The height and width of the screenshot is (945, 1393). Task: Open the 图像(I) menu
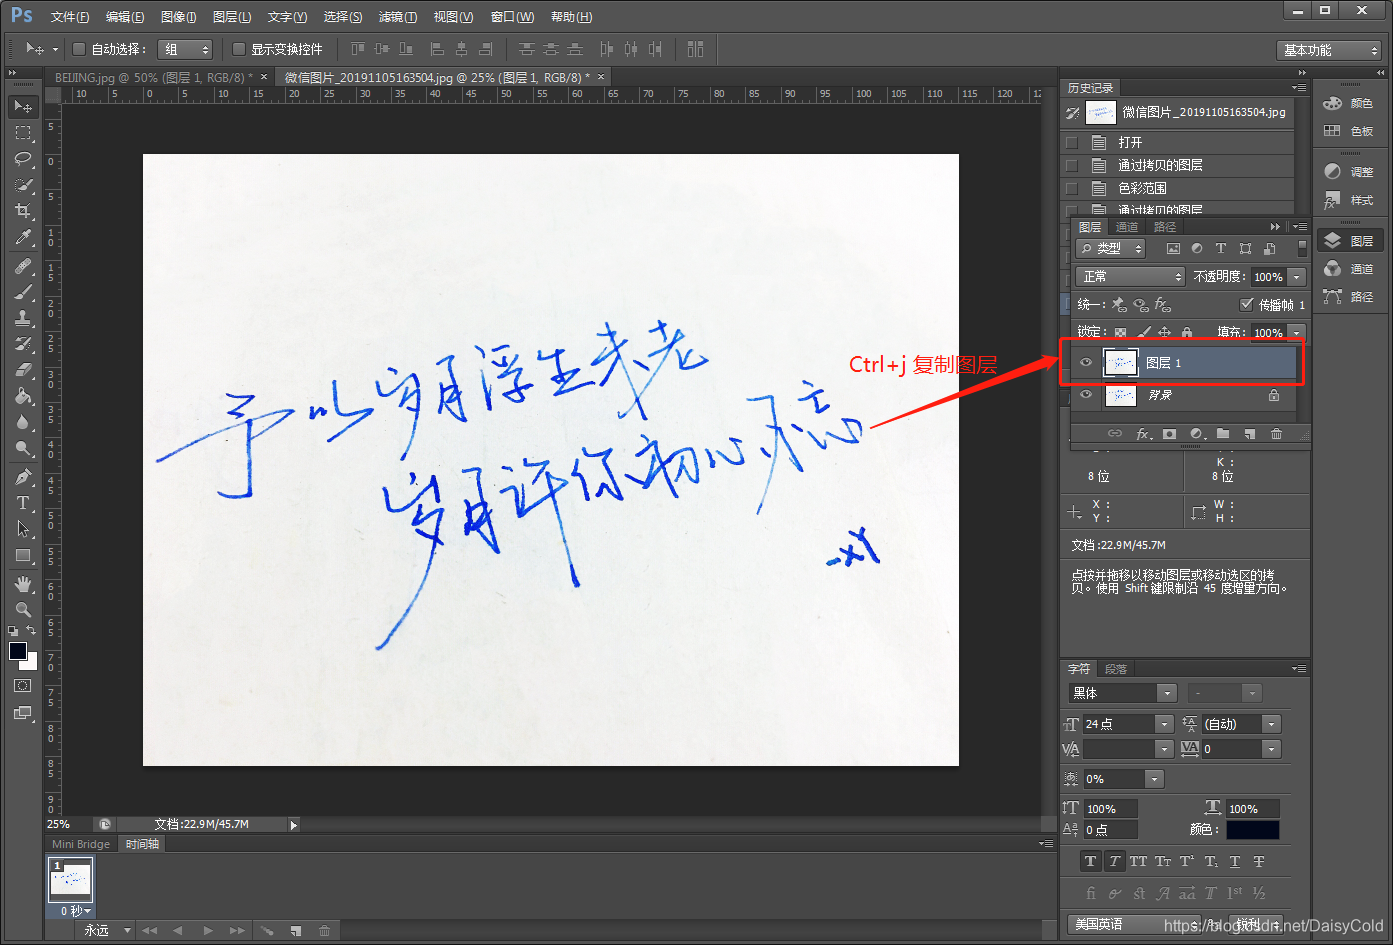click(x=178, y=17)
